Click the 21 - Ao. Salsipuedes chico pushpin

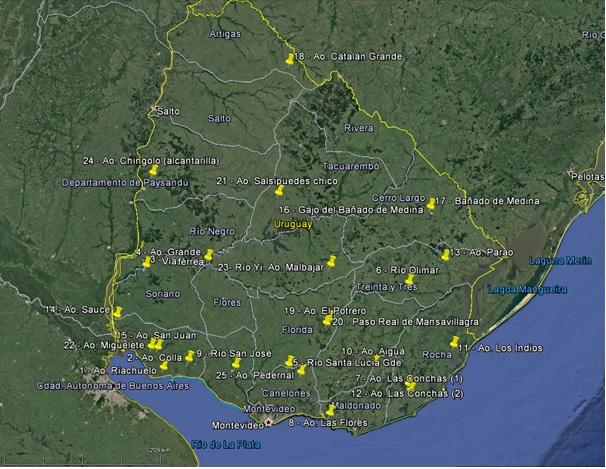point(281,190)
